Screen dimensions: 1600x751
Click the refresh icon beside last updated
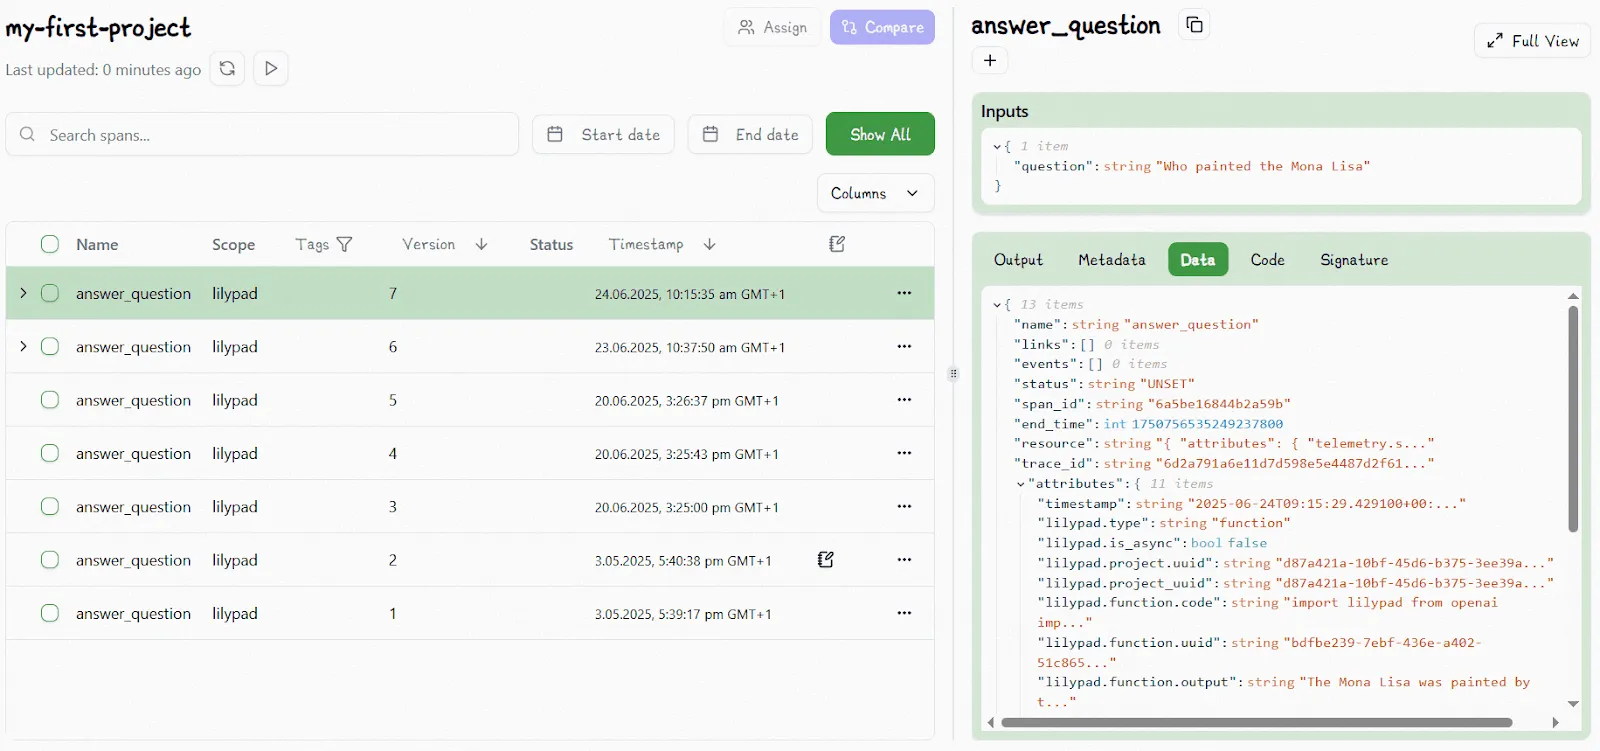(227, 69)
